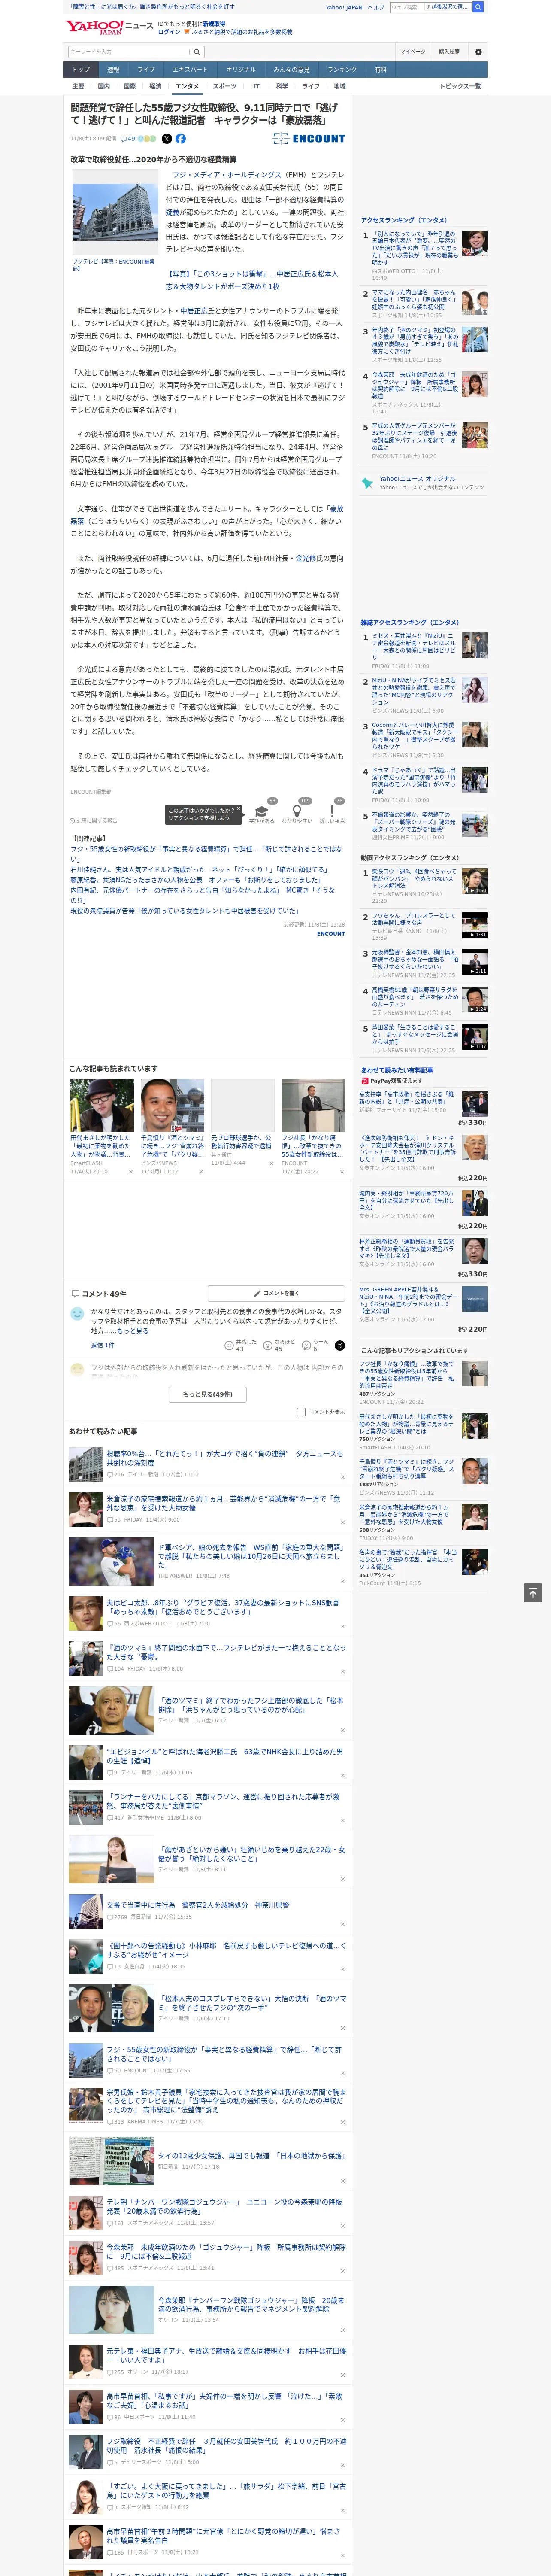Image resolution: width=551 pixels, height=2576 pixels.
Task: Open Yahoo! JAPAN link in top bar
Action: point(344,7)
